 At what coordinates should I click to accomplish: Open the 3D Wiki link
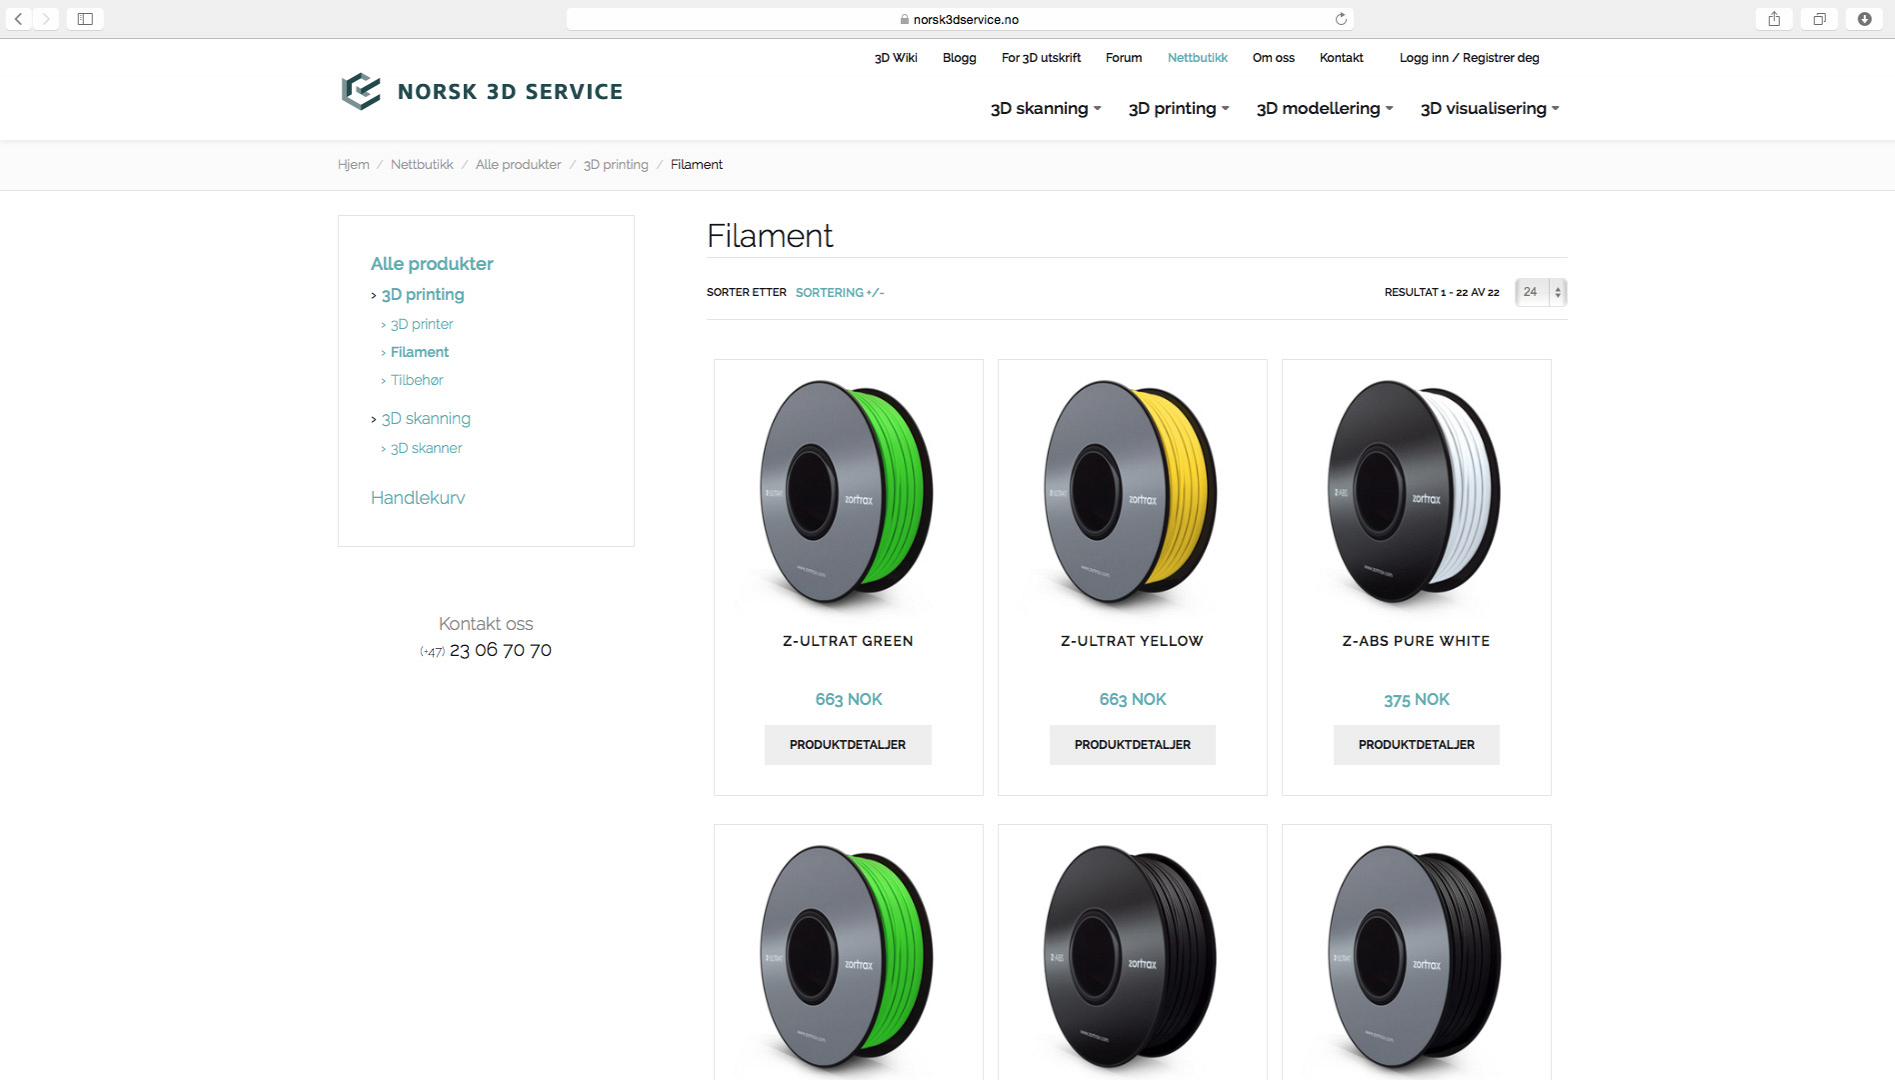(x=895, y=58)
